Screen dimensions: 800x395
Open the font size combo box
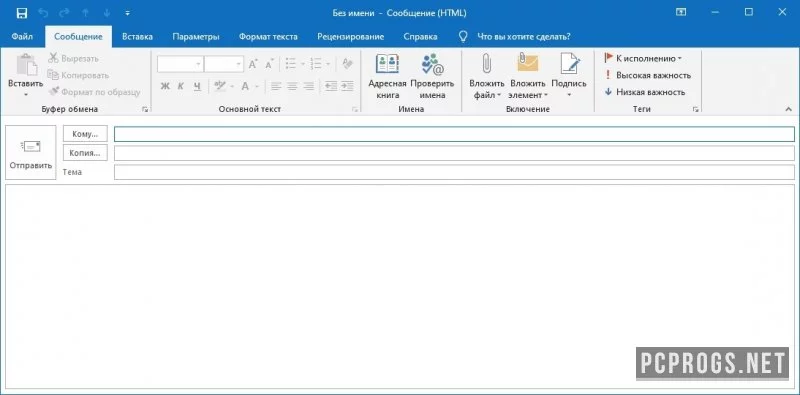tap(223, 64)
